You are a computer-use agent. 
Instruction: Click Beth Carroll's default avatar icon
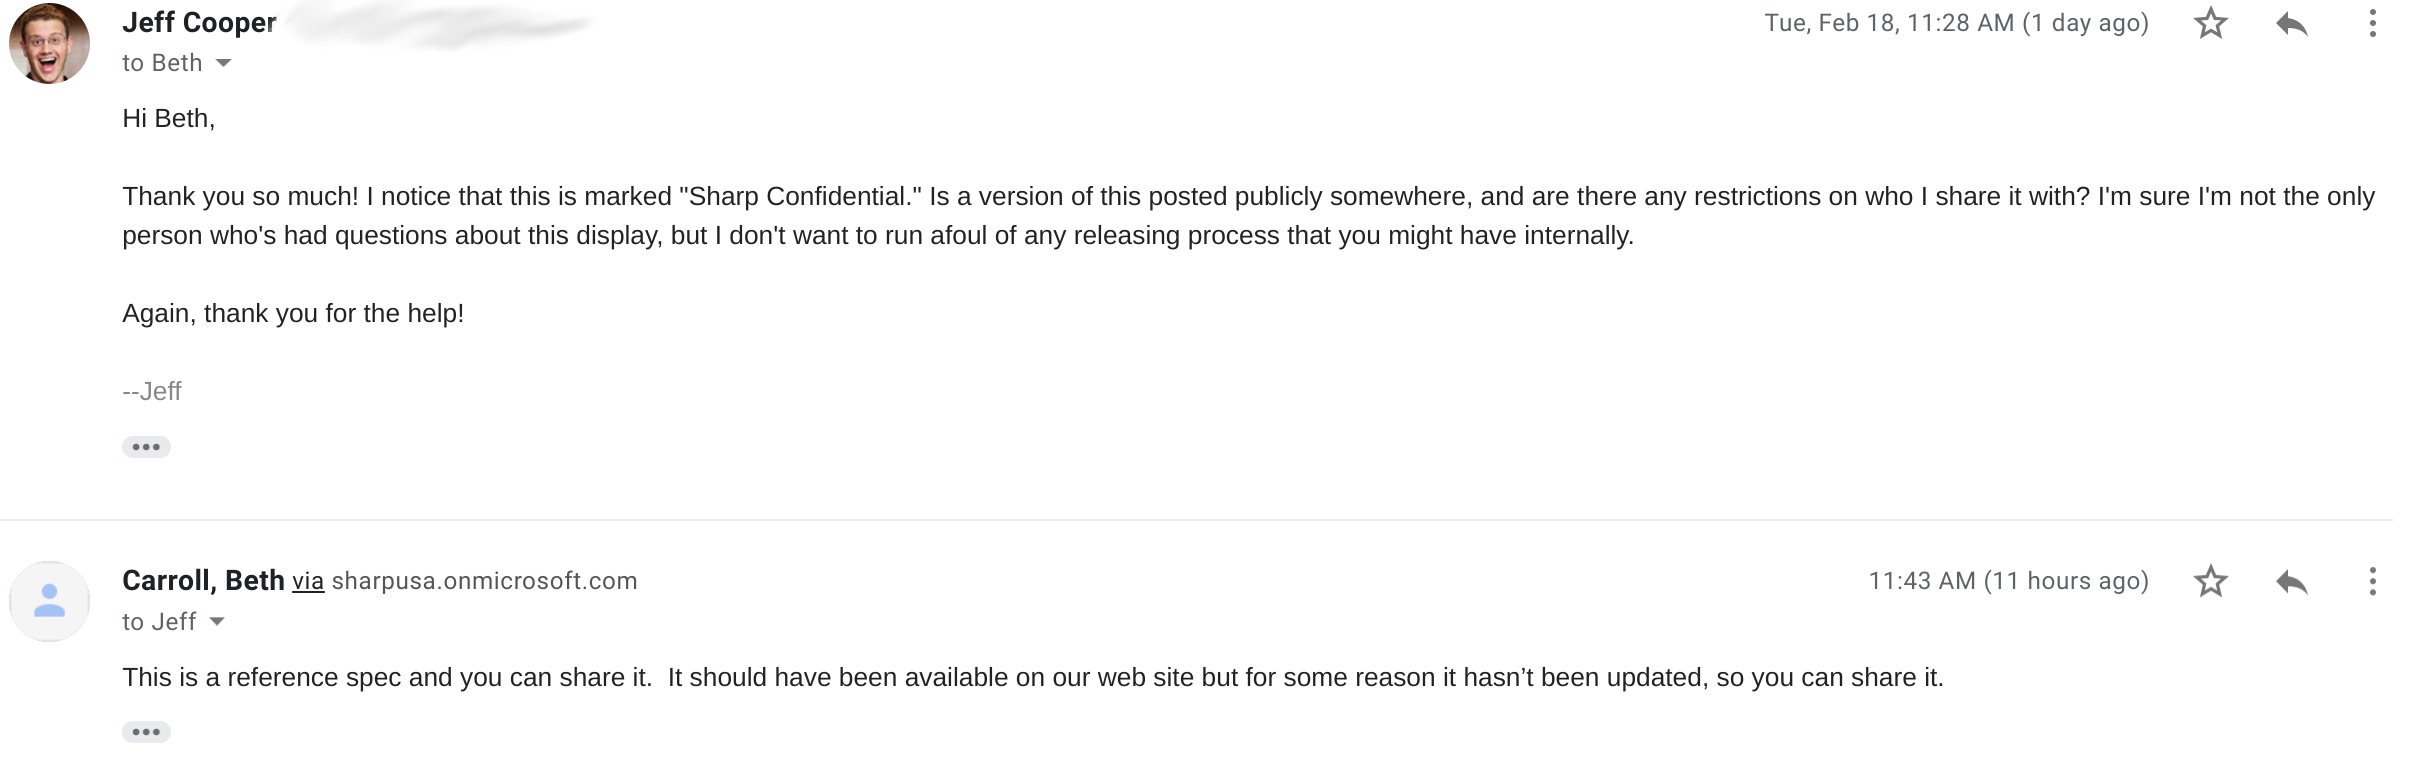point(49,601)
